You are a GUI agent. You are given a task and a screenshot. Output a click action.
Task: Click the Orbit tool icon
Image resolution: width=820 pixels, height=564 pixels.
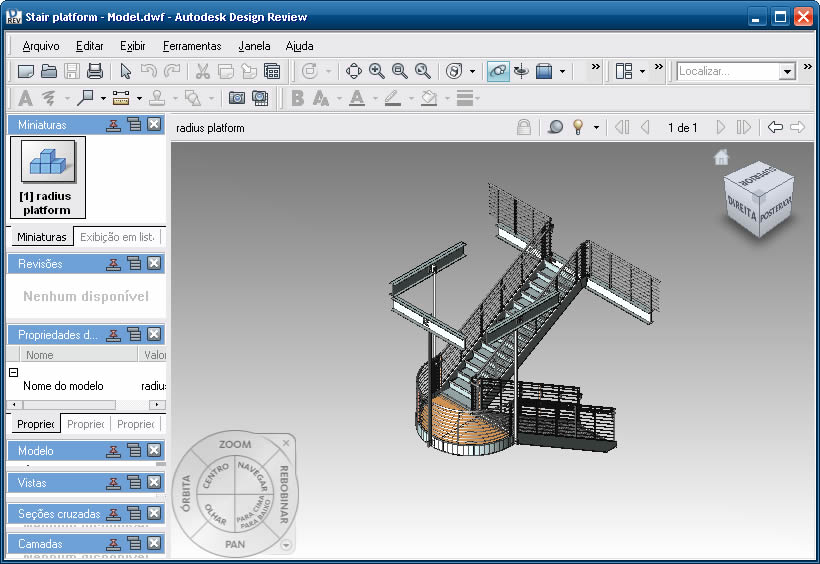(497, 71)
